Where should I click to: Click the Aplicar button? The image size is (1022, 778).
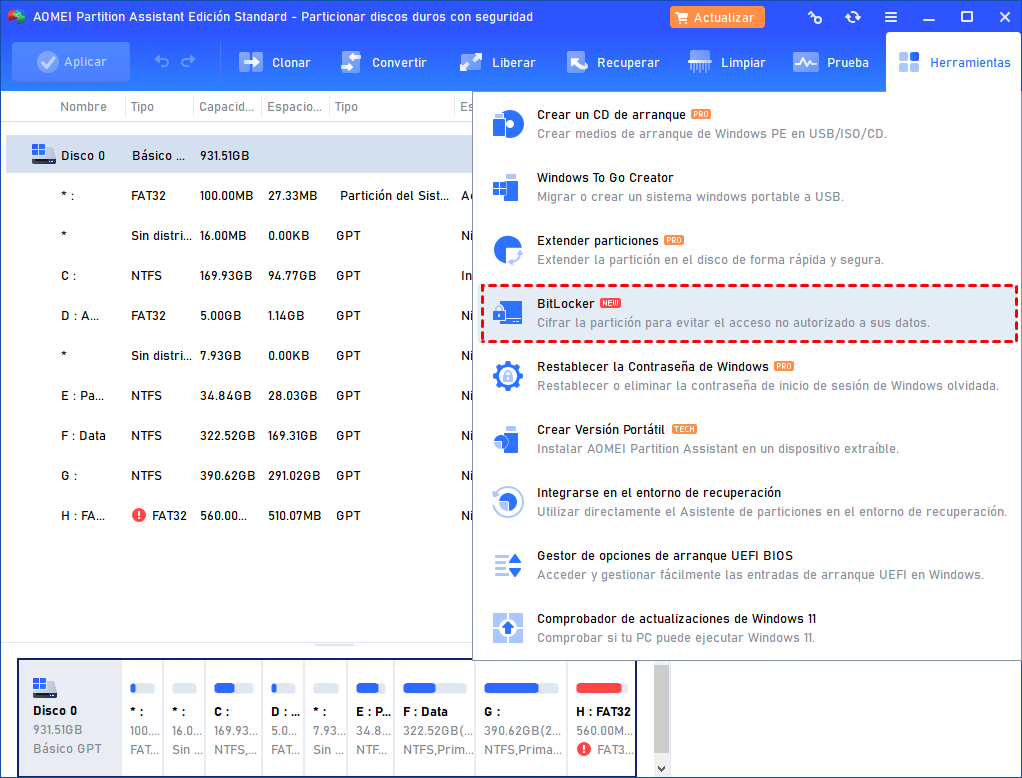point(71,62)
